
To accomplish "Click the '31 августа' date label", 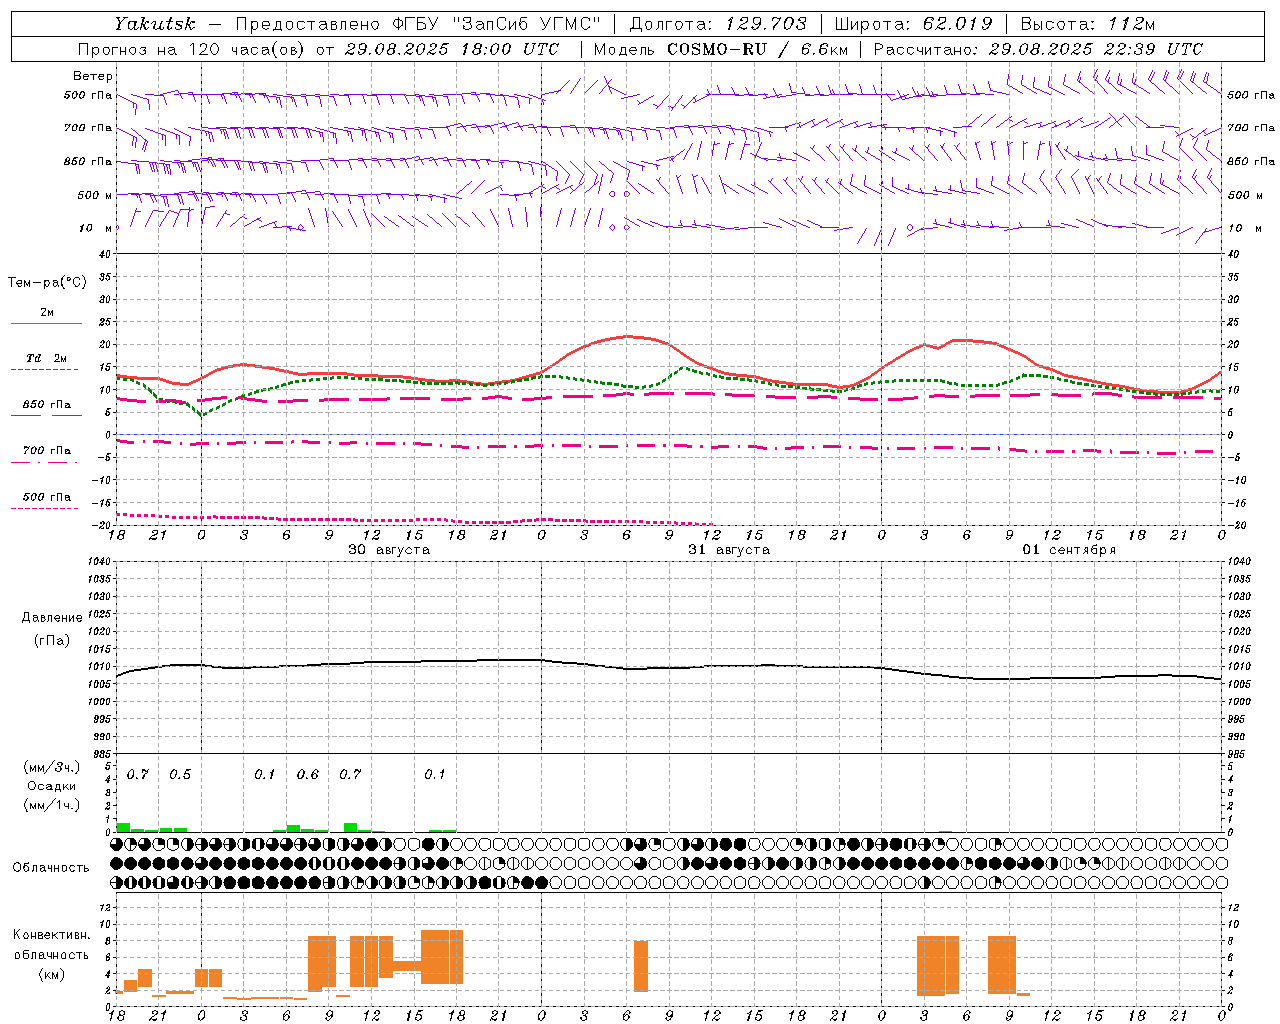I will 729,550.
